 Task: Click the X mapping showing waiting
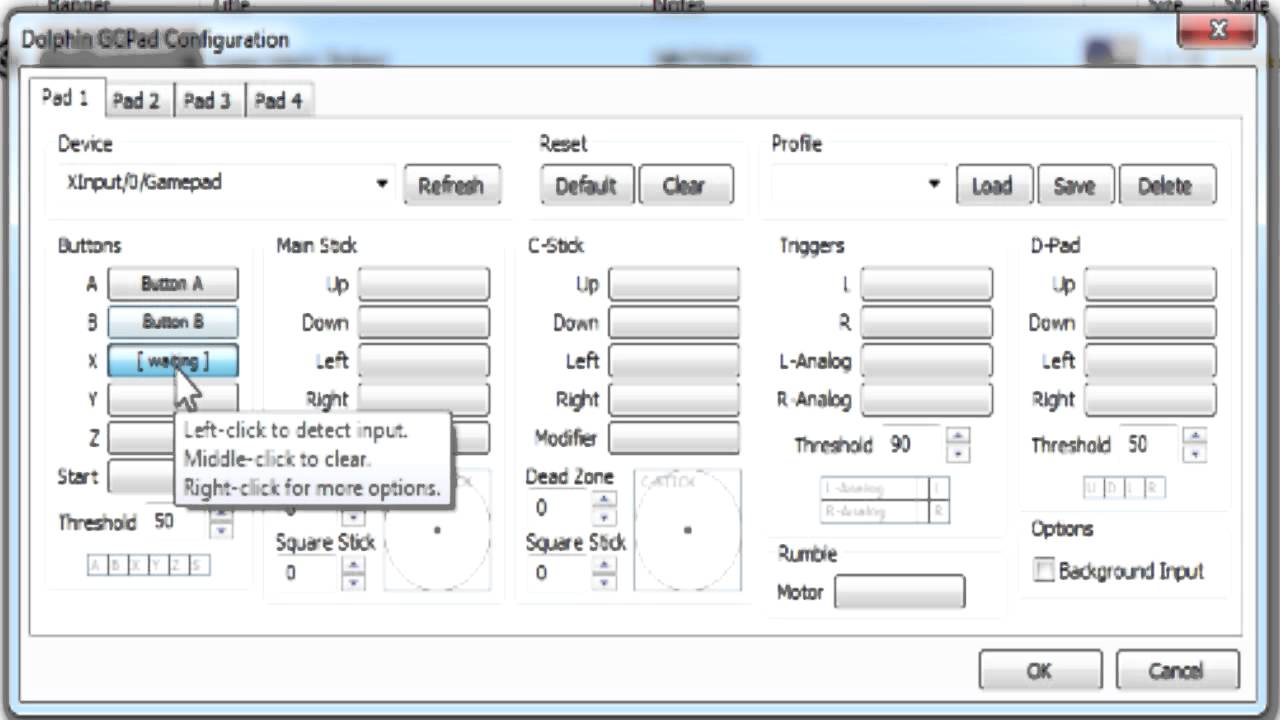(x=173, y=361)
